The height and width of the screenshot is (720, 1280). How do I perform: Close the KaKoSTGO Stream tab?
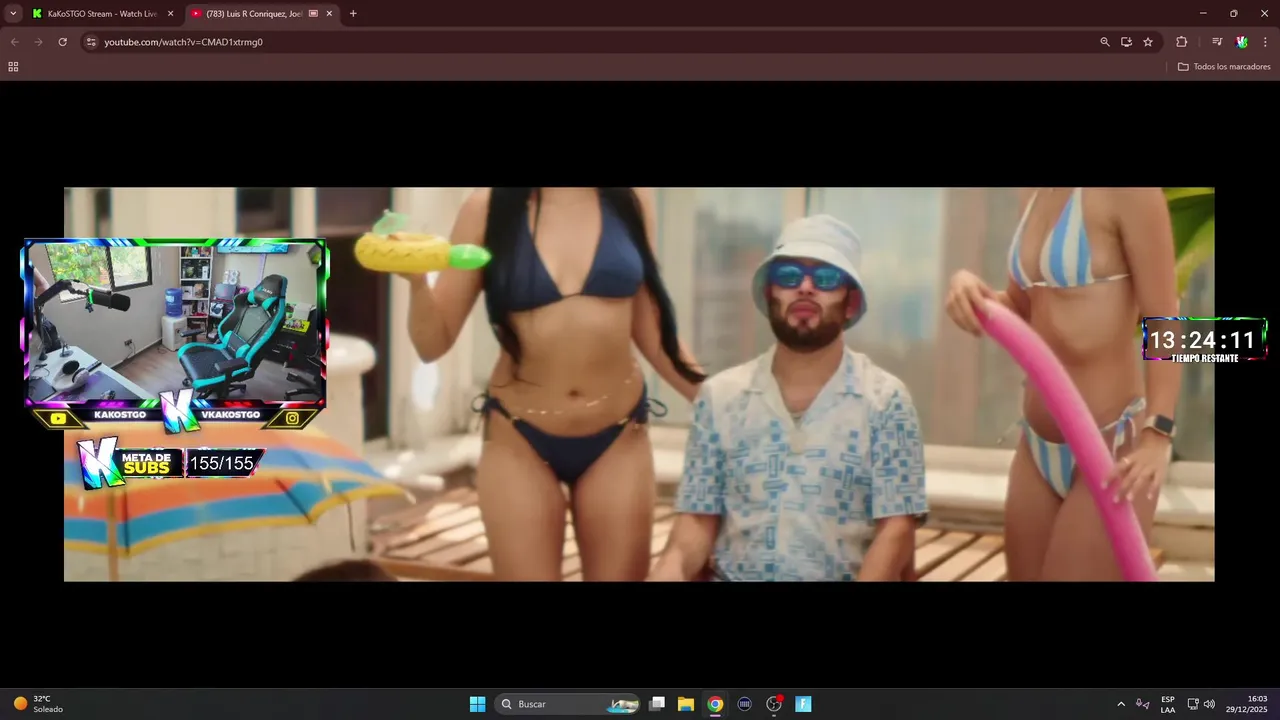click(x=170, y=14)
